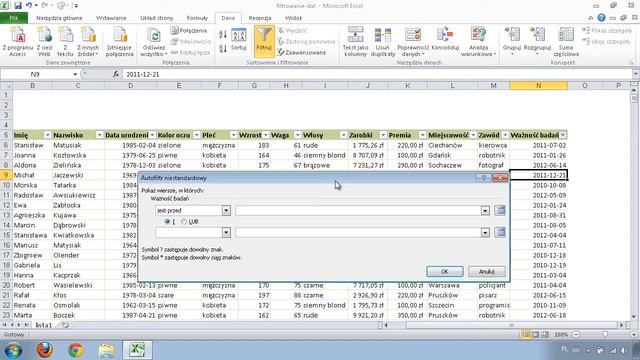Sort descending with the Z-A icon

223,49
